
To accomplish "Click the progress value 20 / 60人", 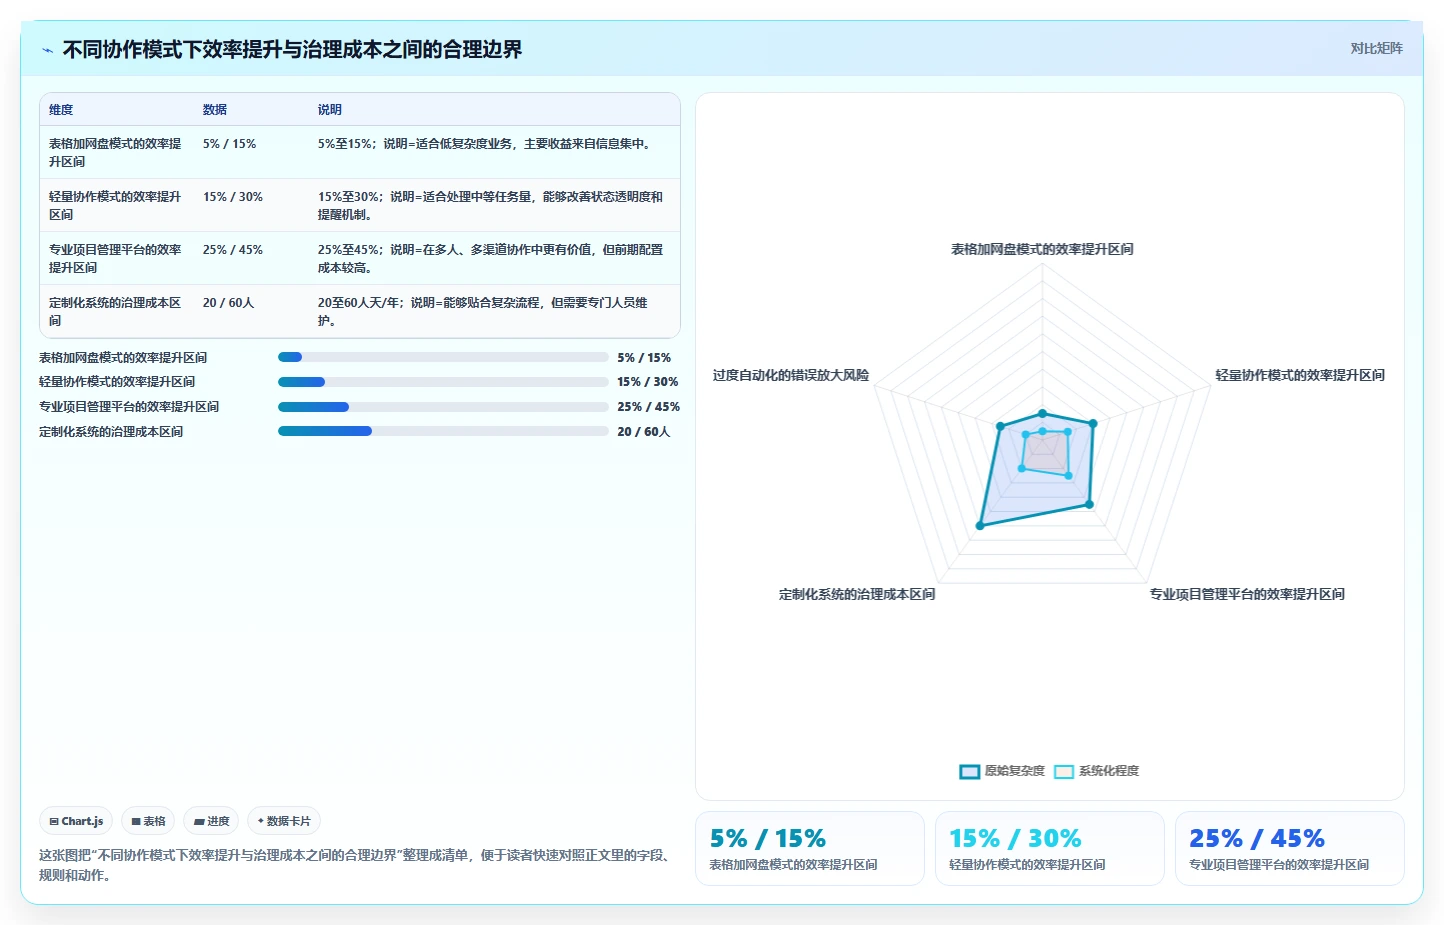I will pos(644,432).
